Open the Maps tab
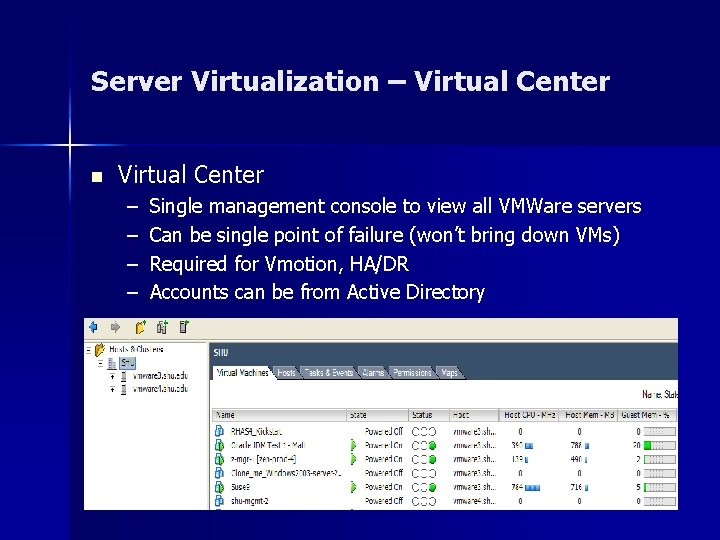This screenshot has height=540, width=720. [x=449, y=372]
